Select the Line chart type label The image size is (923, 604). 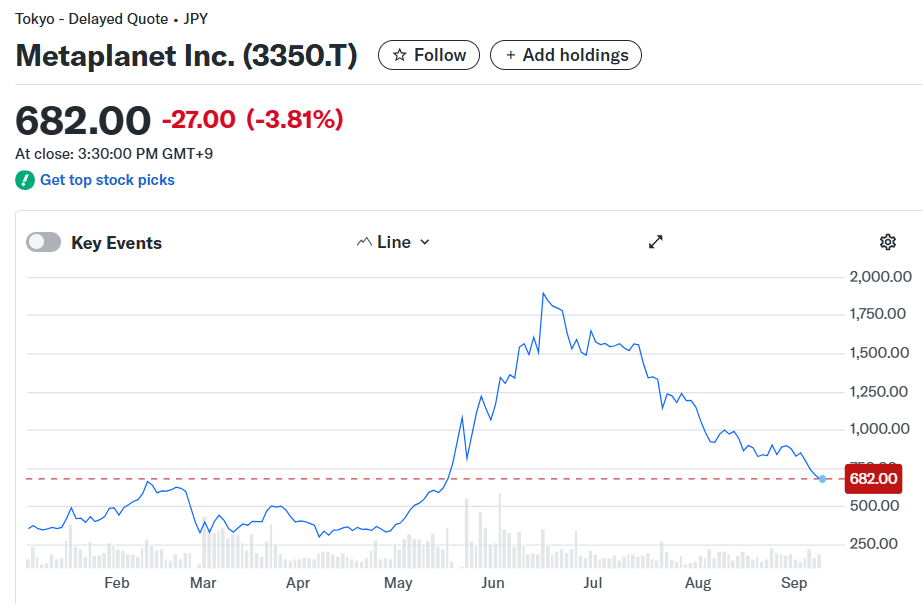(394, 242)
